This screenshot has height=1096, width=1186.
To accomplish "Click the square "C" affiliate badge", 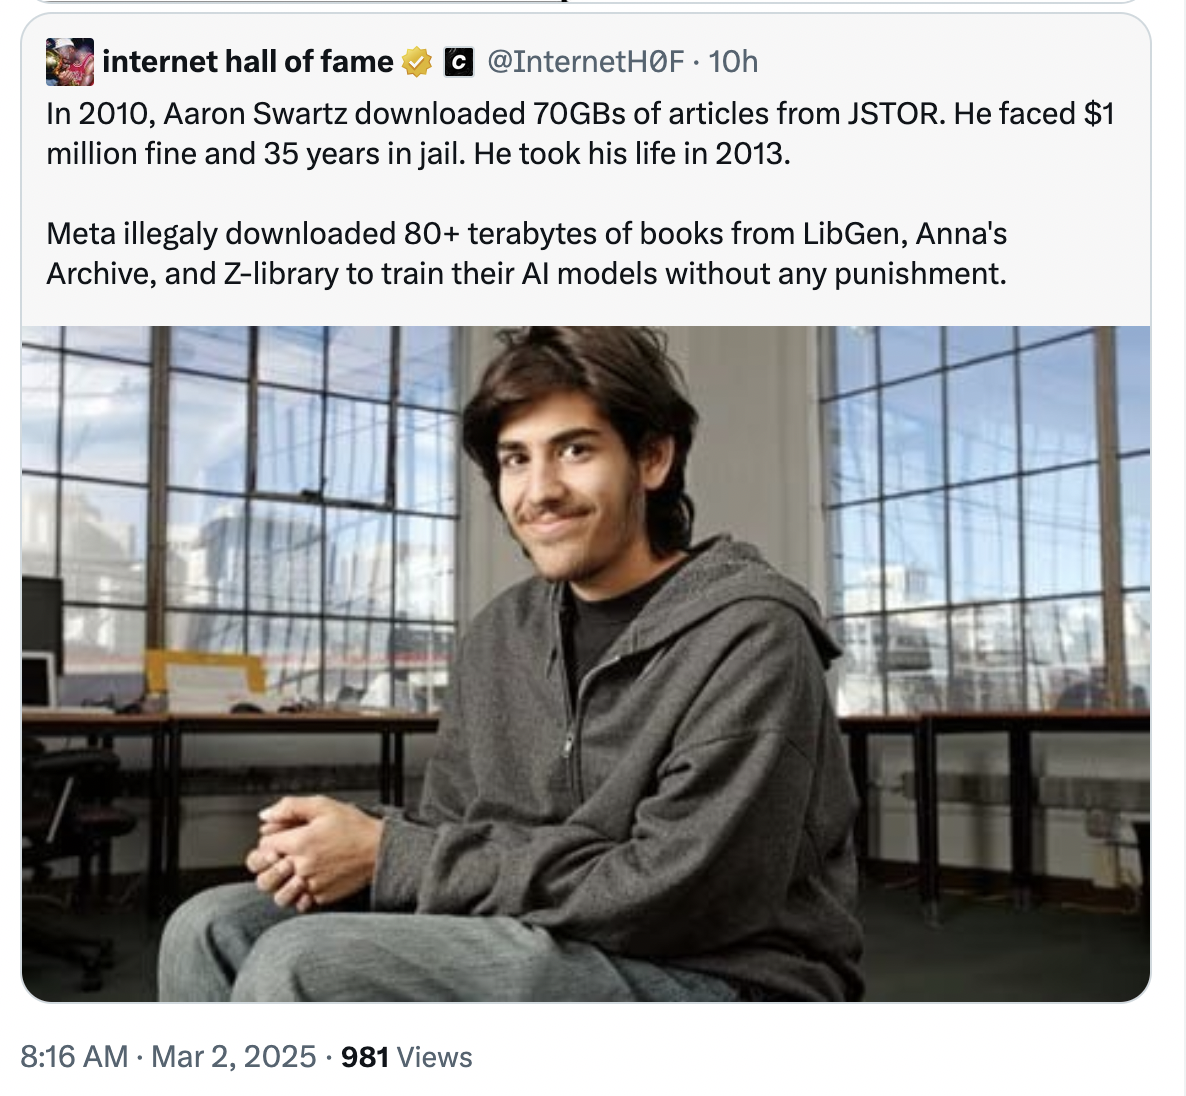I will click(x=458, y=63).
